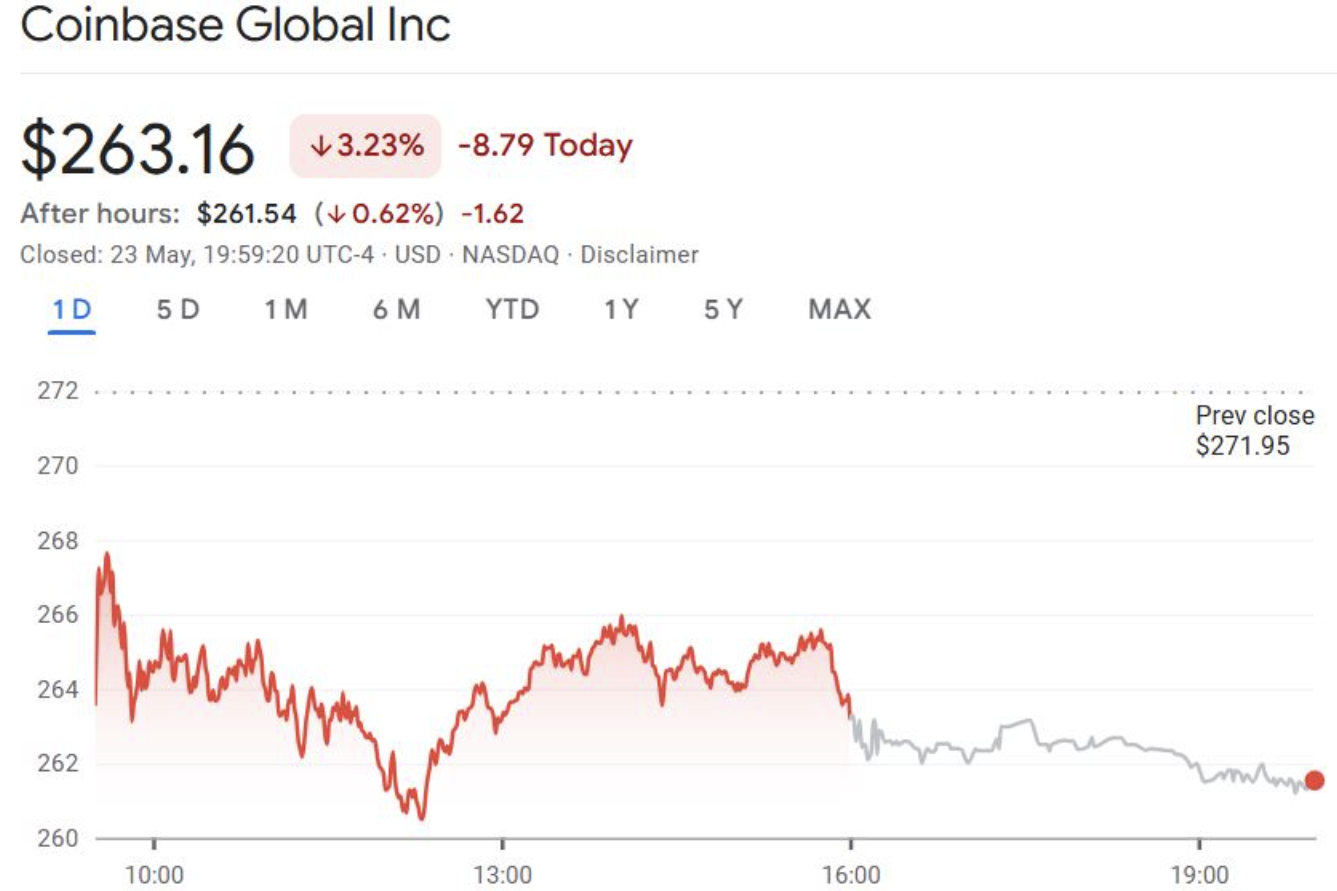Click the 19:00 time axis label

coord(1198,874)
